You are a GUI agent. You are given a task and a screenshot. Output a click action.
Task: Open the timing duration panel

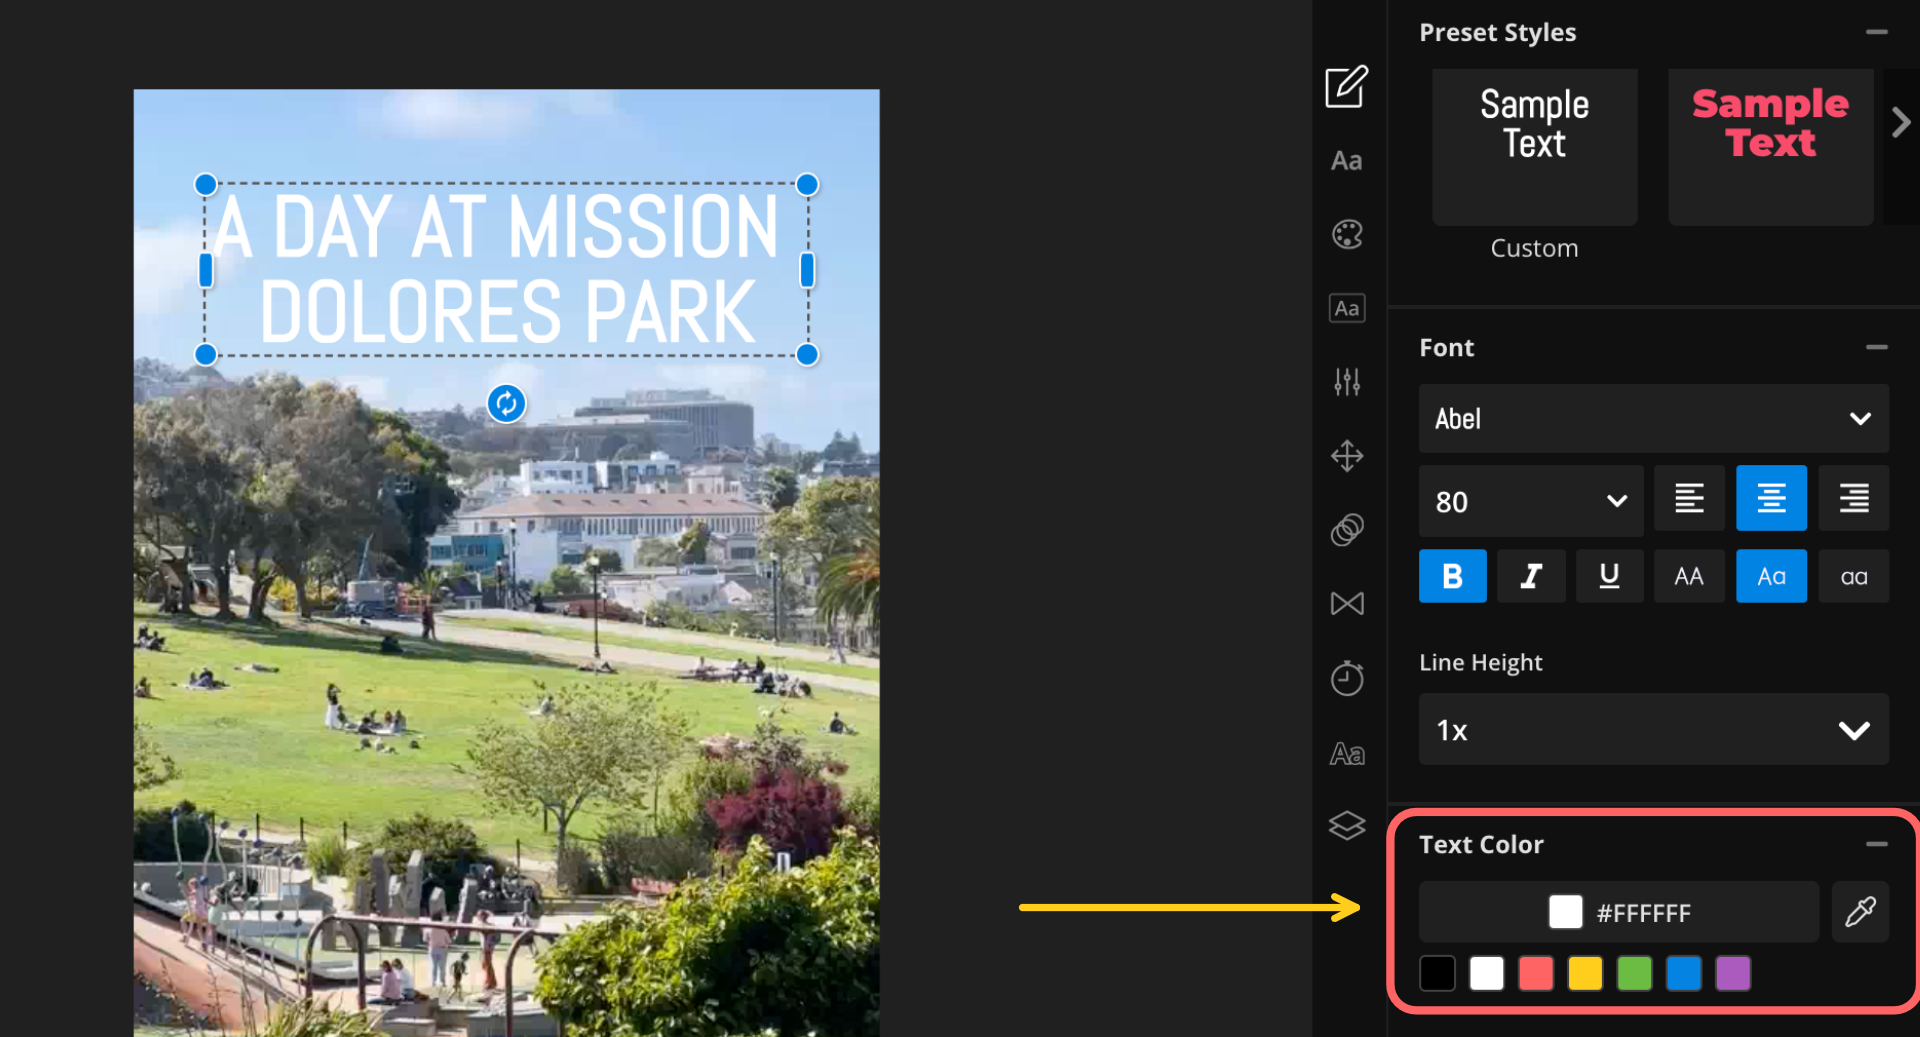tap(1347, 677)
